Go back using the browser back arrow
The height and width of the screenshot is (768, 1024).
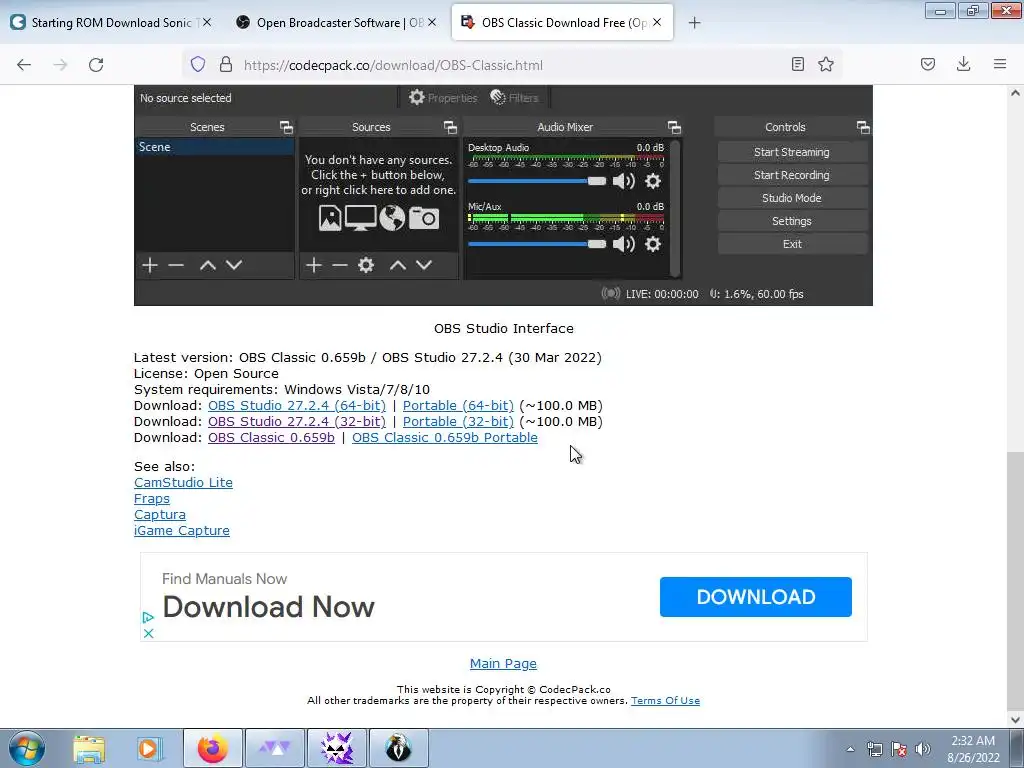coord(24,65)
